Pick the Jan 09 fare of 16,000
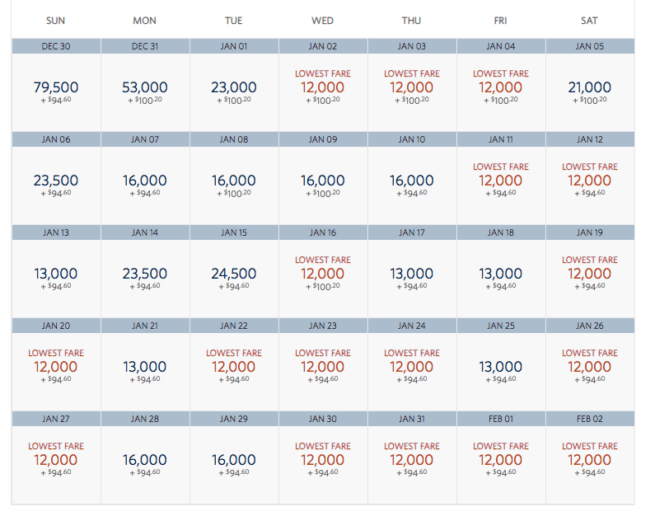The image size is (650, 516). [x=323, y=185]
